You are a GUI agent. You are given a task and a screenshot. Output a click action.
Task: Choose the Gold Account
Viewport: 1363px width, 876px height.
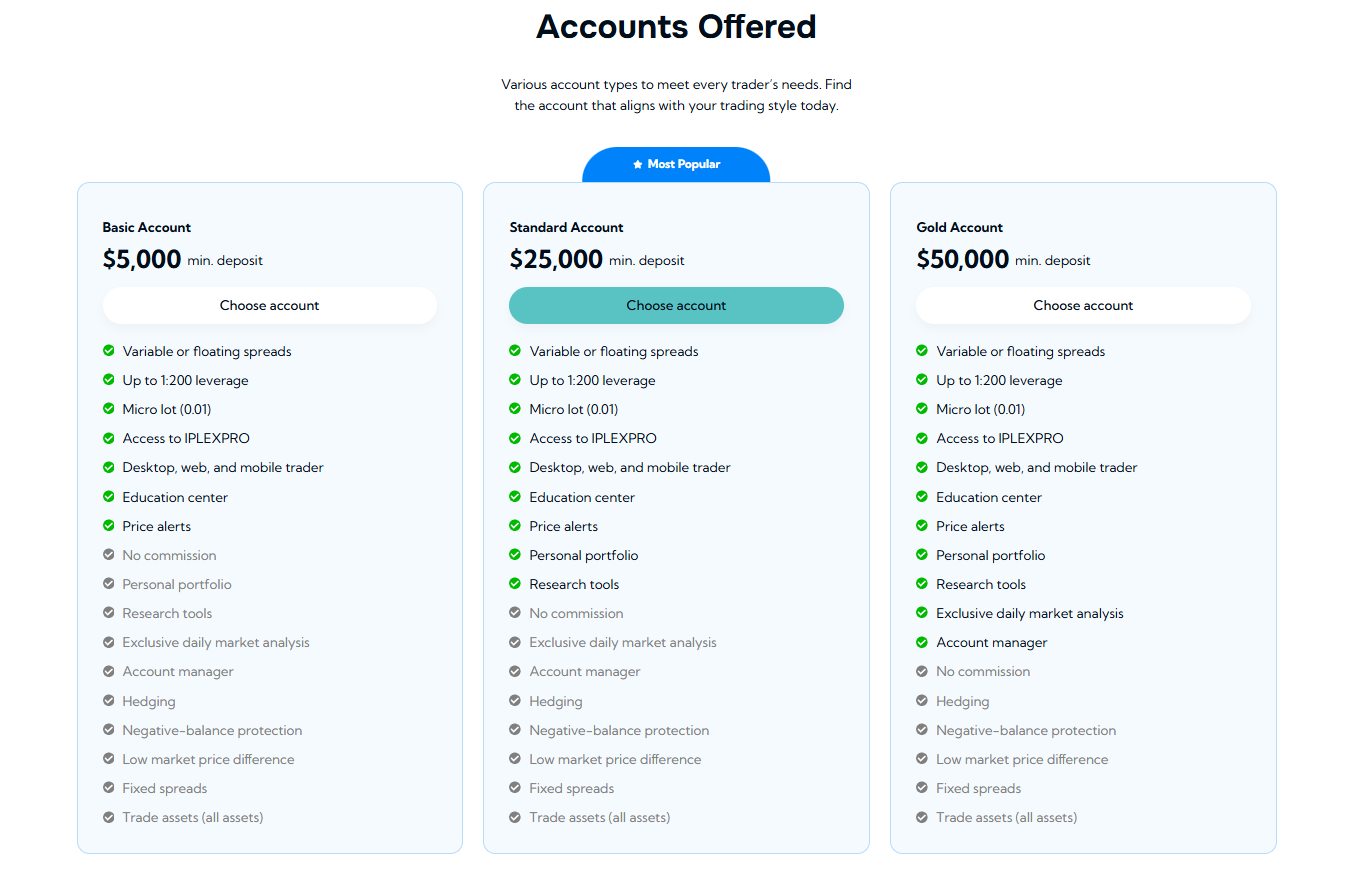[x=1083, y=306]
